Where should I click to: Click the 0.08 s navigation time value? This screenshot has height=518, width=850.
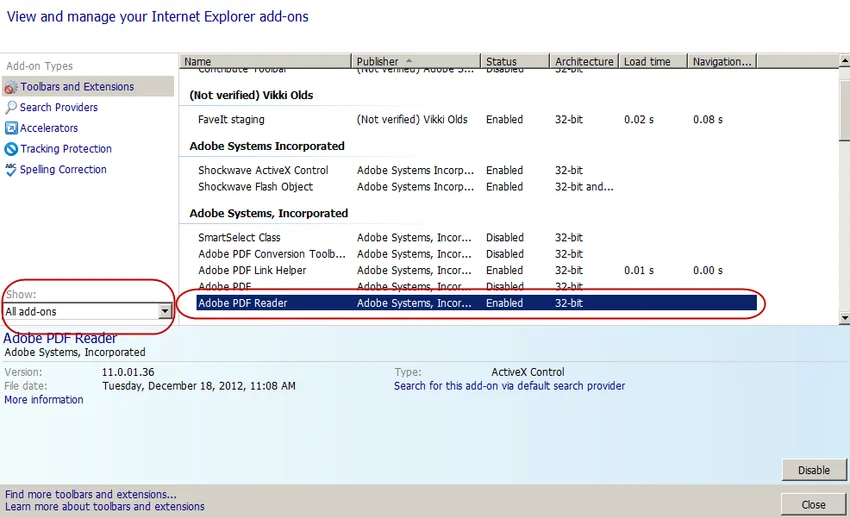707,119
